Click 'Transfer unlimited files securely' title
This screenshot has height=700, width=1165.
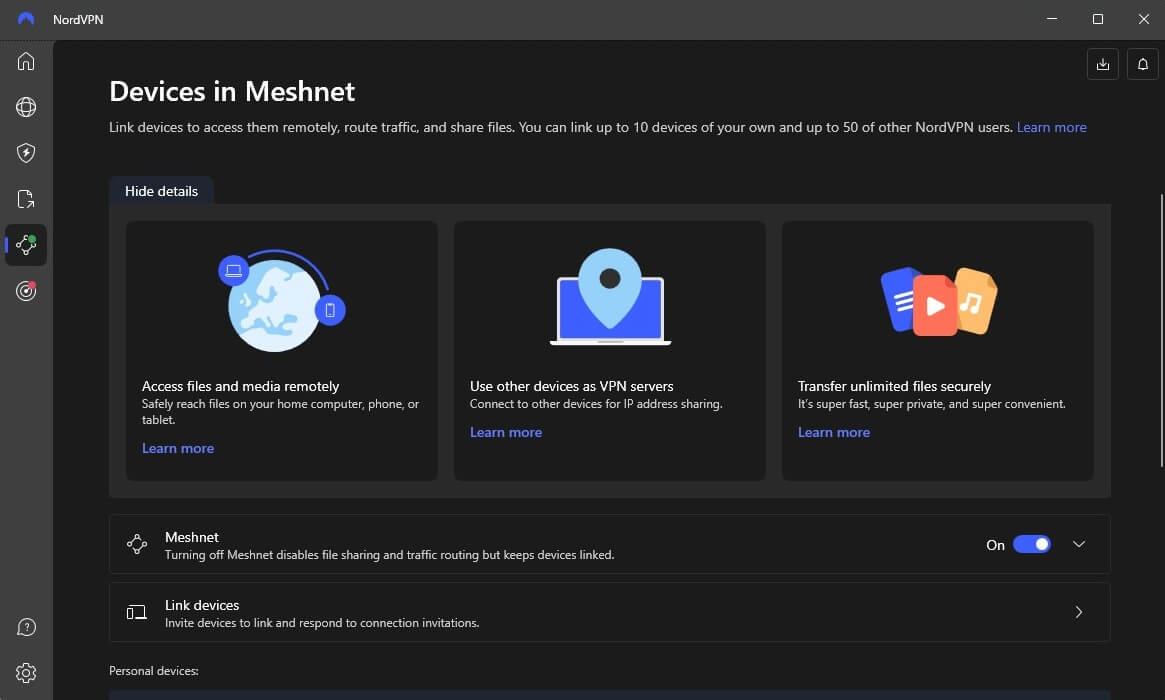pos(894,386)
